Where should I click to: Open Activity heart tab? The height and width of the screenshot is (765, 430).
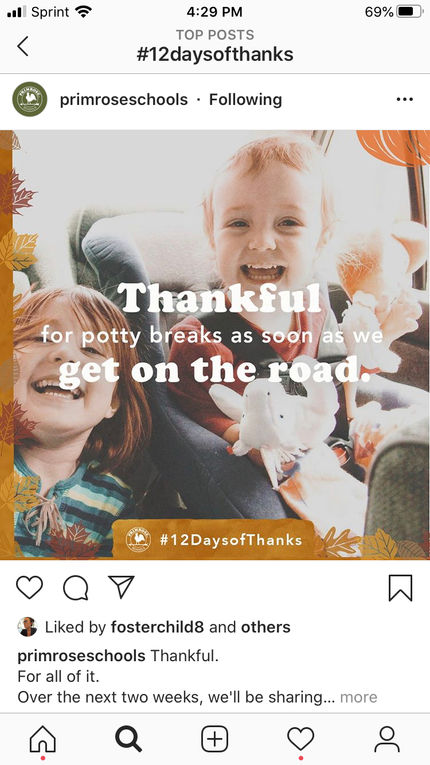(x=301, y=739)
